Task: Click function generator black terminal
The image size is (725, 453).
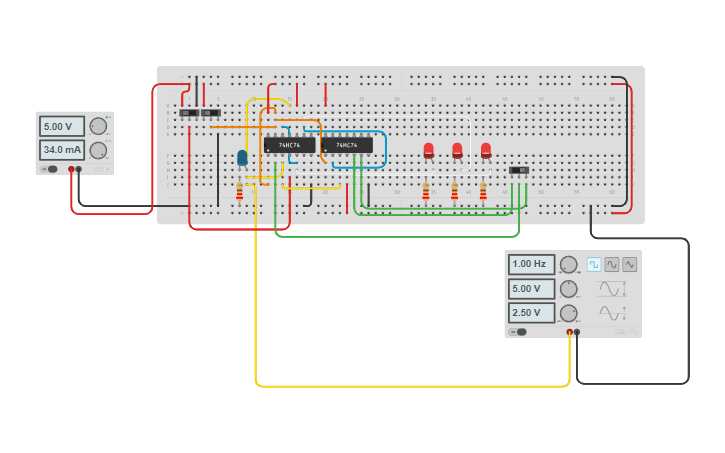Action: tap(577, 332)
